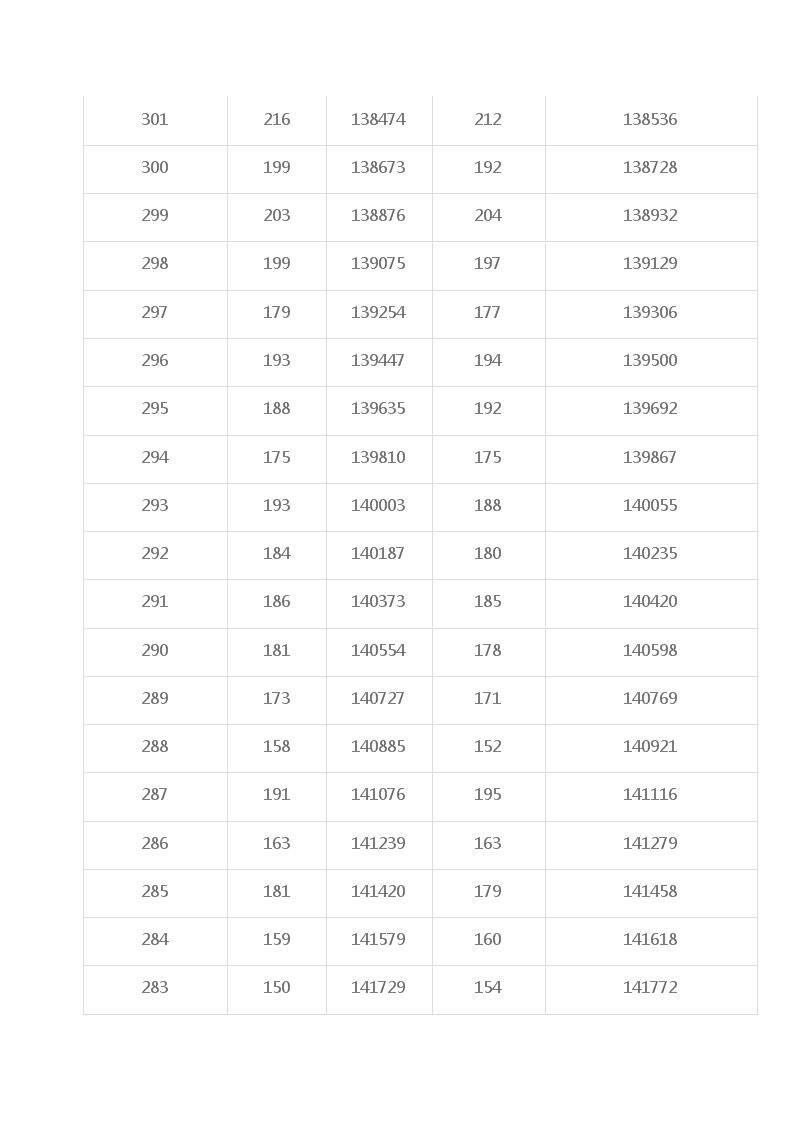794x1123 pixels.
Task: Click the cell containing 140003
Action: [x=379, y=506]
